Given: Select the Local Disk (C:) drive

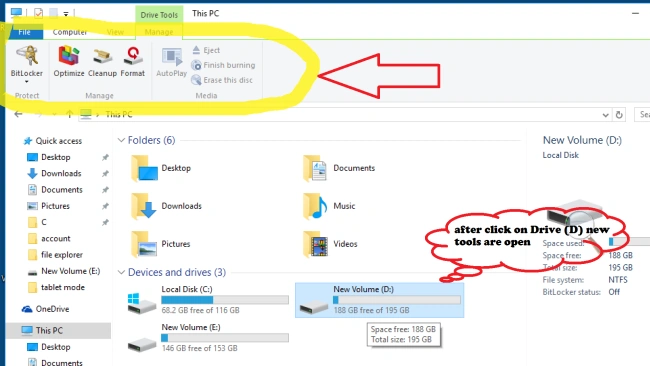Looking at the screenshot, I should coord(208,300).
